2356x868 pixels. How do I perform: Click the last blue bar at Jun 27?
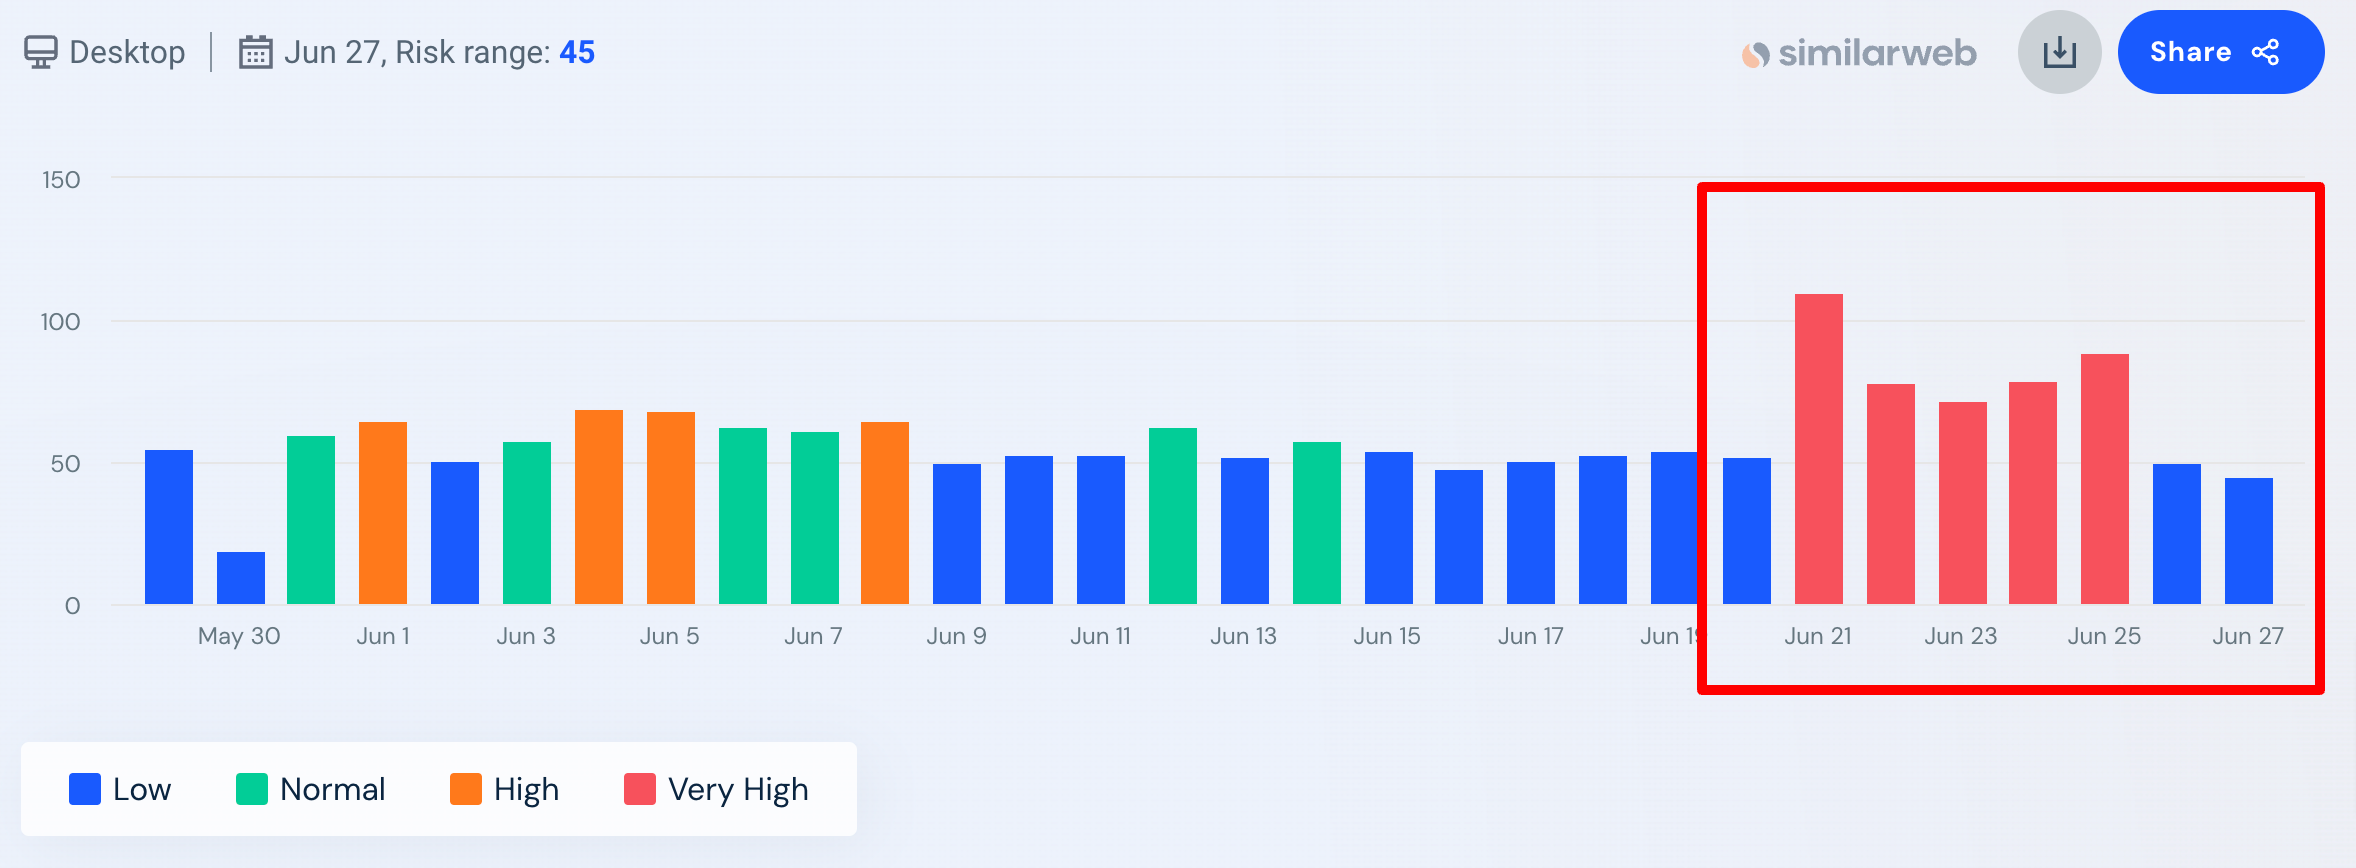pyautogui.click(x=2248, y=541)
